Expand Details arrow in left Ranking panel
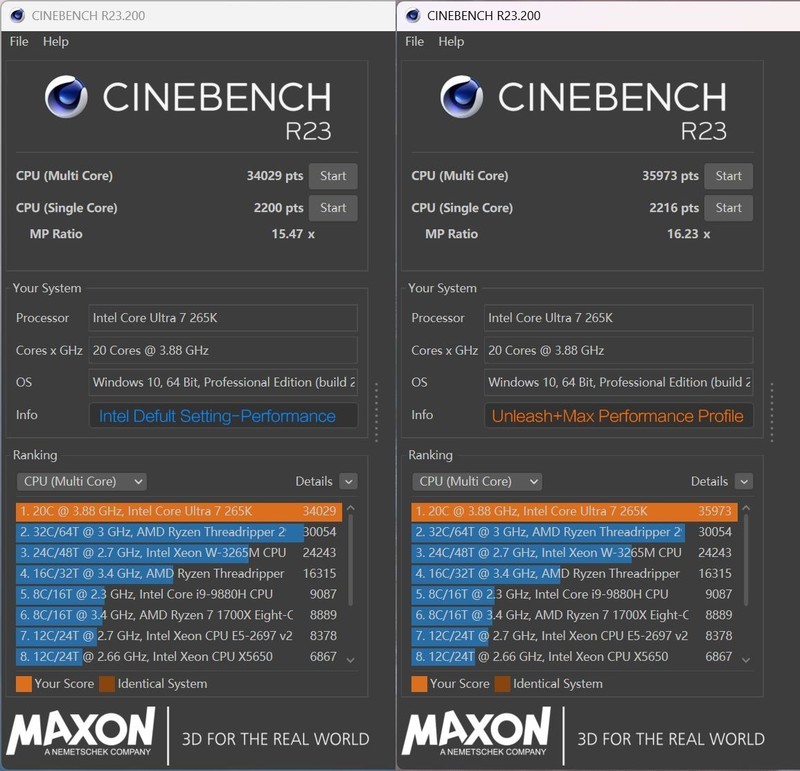 click(348, 481)
